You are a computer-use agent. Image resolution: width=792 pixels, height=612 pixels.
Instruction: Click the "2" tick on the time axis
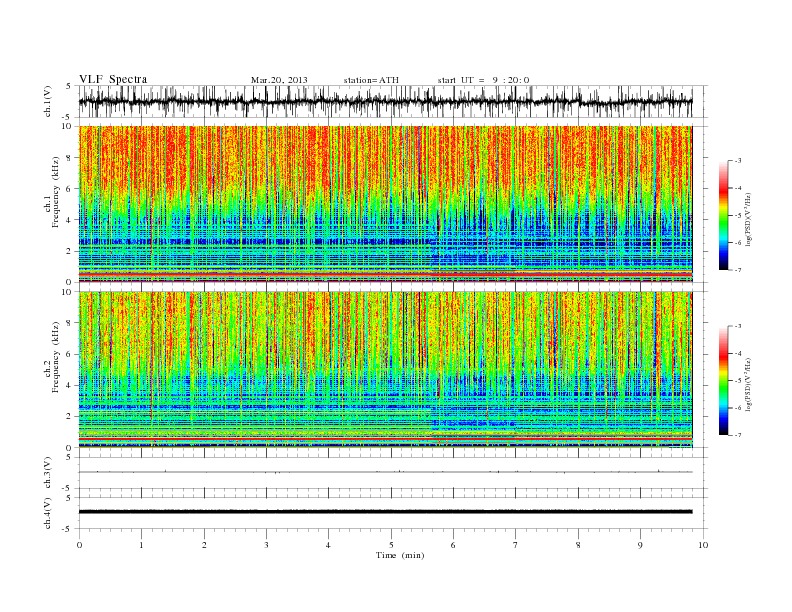point(204,545)
